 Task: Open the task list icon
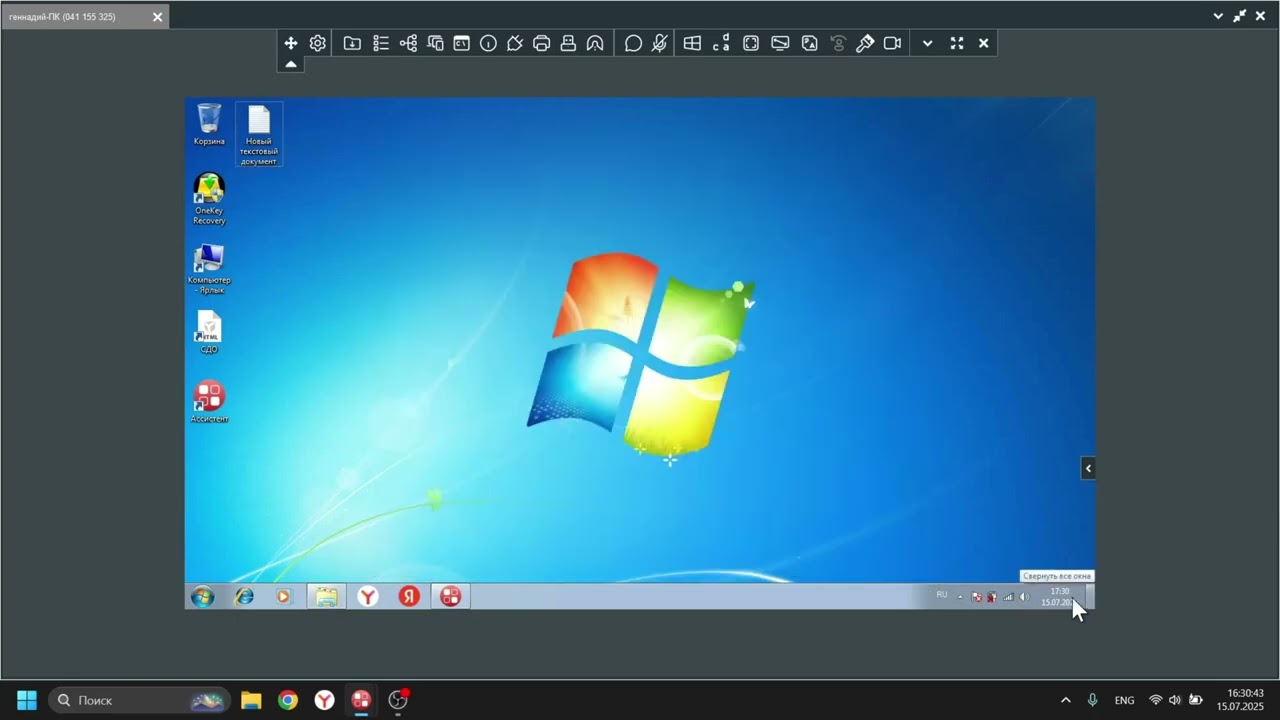click(381, 43)
